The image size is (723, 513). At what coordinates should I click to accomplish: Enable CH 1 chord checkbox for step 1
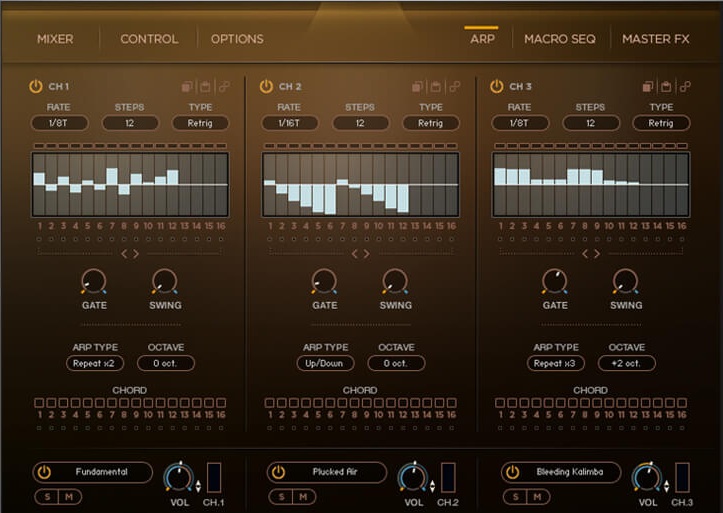pyautogui.click(x=39, y=403)
